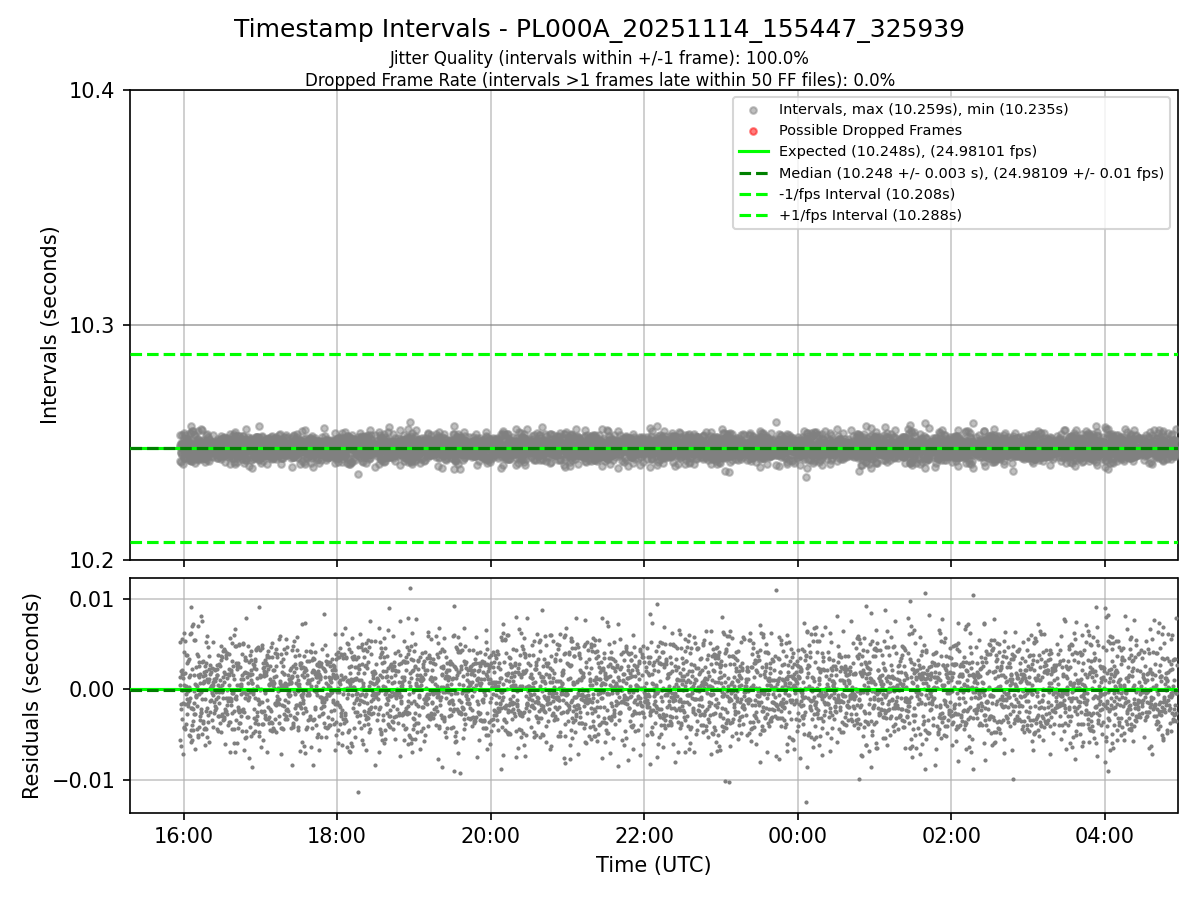Click the red dot marker beside 'Possible Dropped Frames'
This screenshot has width=1200, height=900.
point(754,131)
